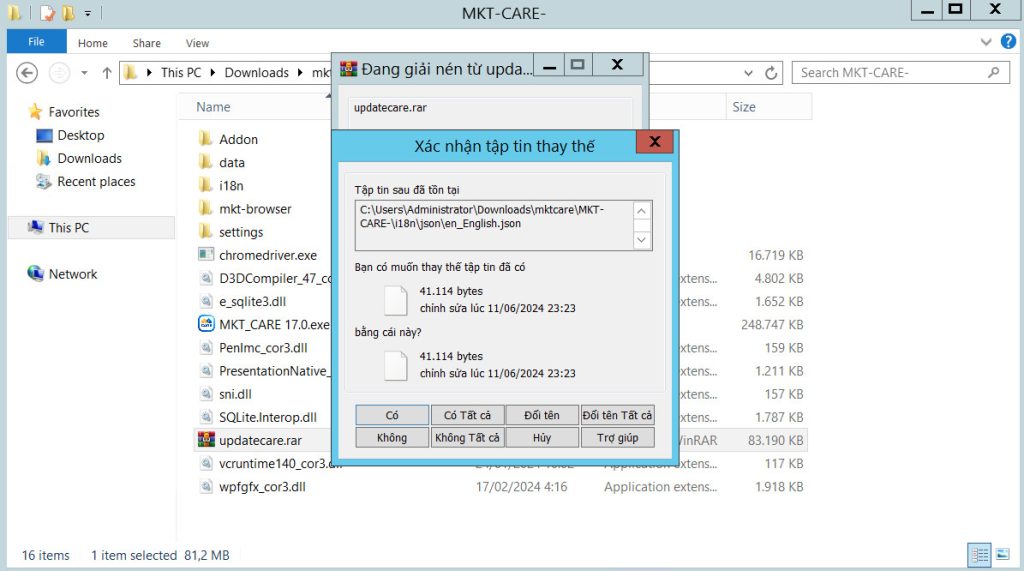Expand arrow after This PC in address bar

213,73
